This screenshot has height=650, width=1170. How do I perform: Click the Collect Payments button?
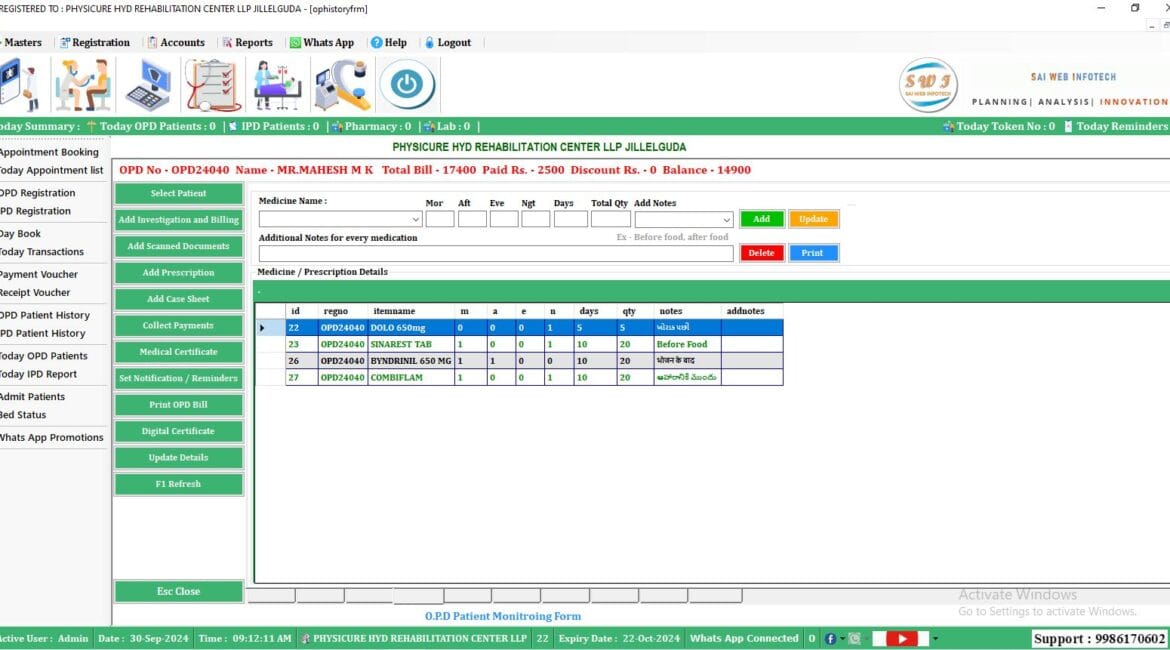click(x=178, y=325)
